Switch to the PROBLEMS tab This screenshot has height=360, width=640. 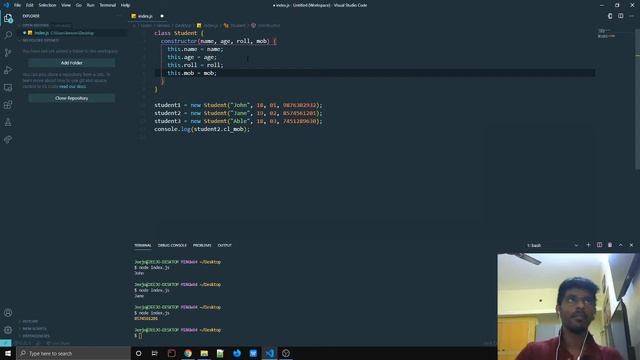(202, 245)
